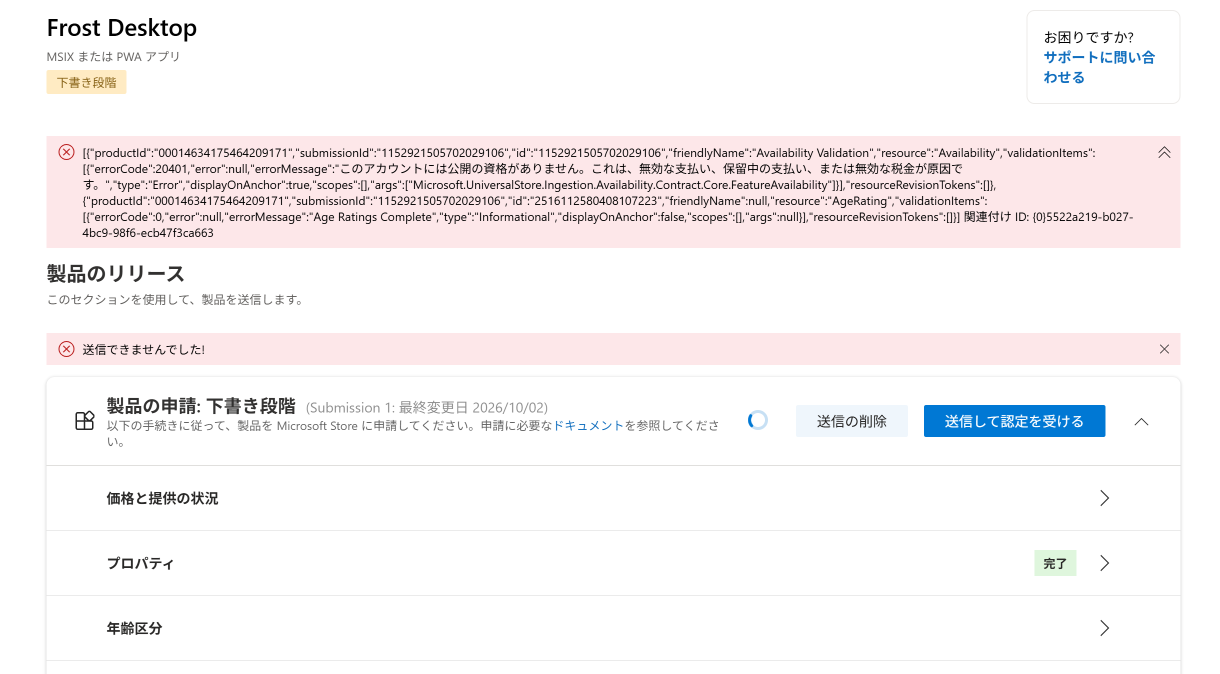
Task: Expand プロパティ row chevron
Action: click(x=1105, y=563)
